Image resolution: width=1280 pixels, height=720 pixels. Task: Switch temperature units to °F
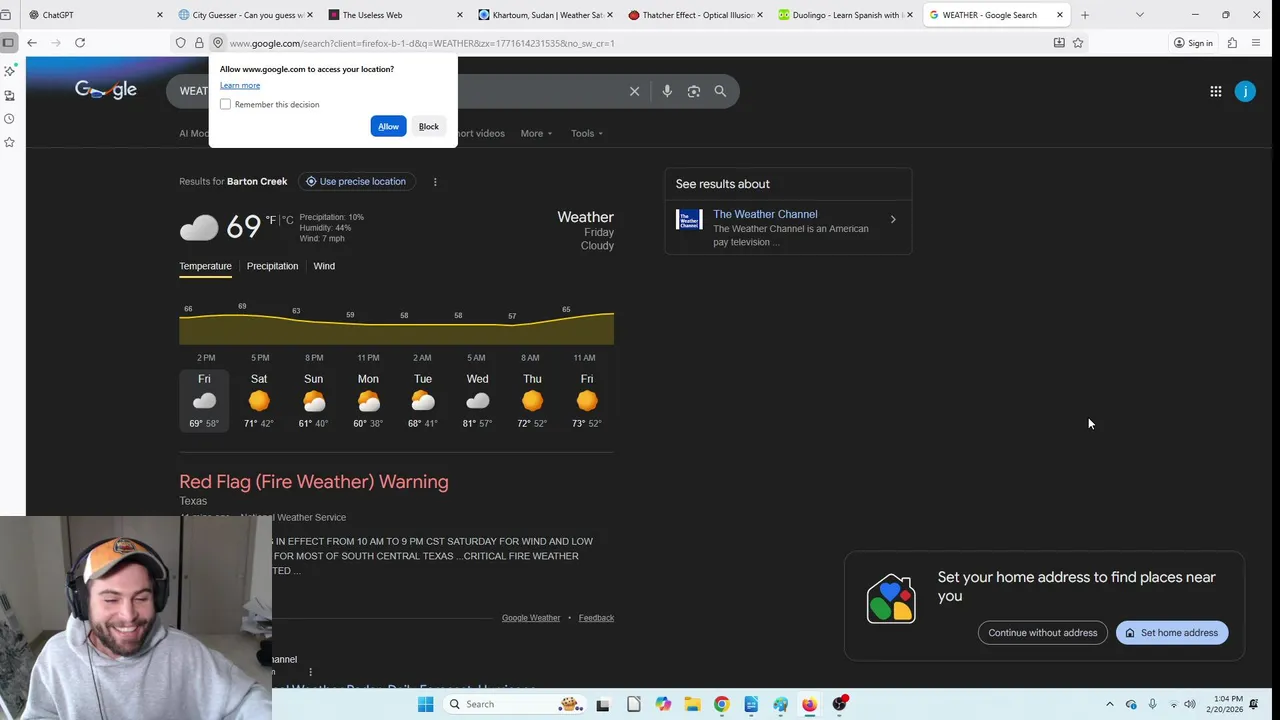tap(270, 220)
